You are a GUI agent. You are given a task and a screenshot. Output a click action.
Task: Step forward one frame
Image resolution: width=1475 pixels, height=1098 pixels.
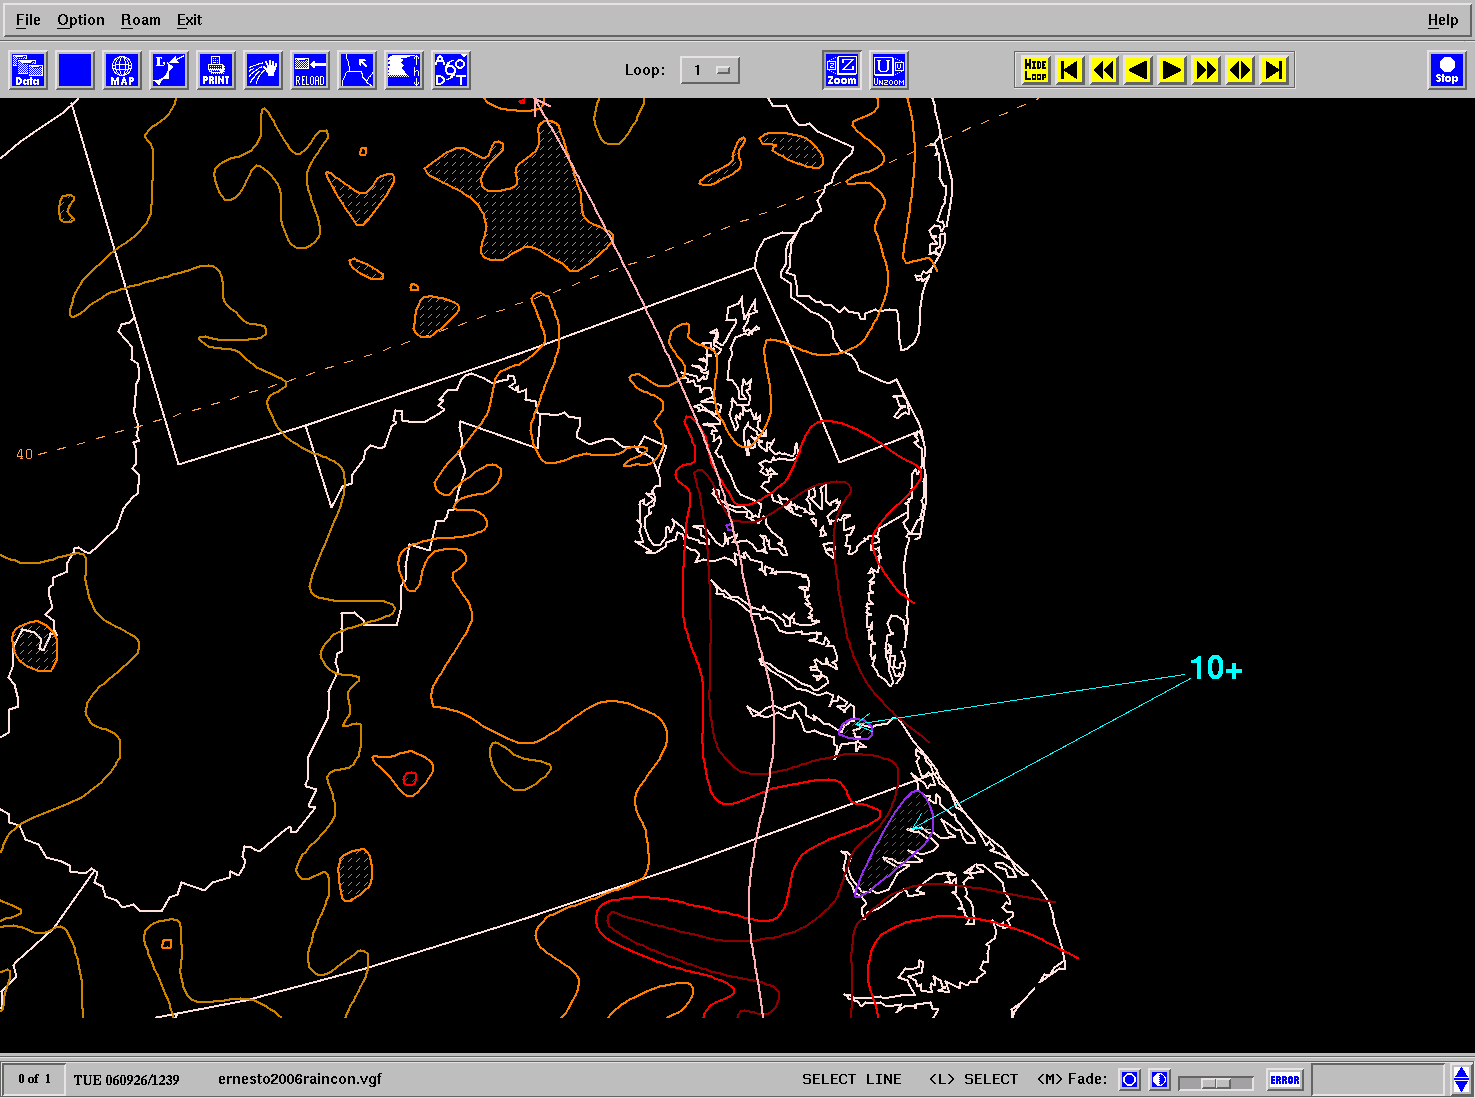tap(1172, 70)
